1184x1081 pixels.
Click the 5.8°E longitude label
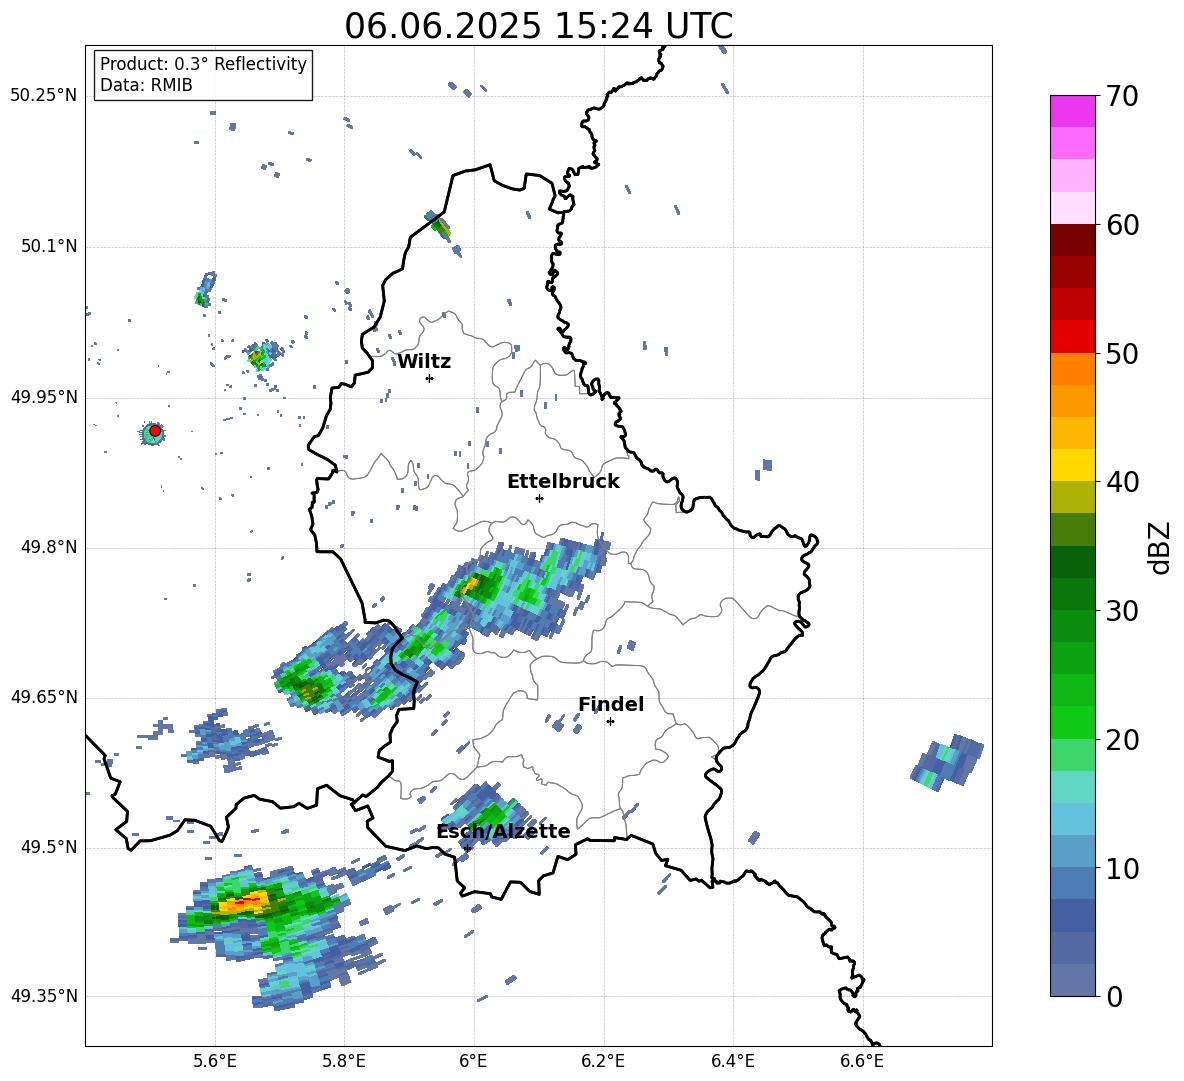pos(344,1061)
